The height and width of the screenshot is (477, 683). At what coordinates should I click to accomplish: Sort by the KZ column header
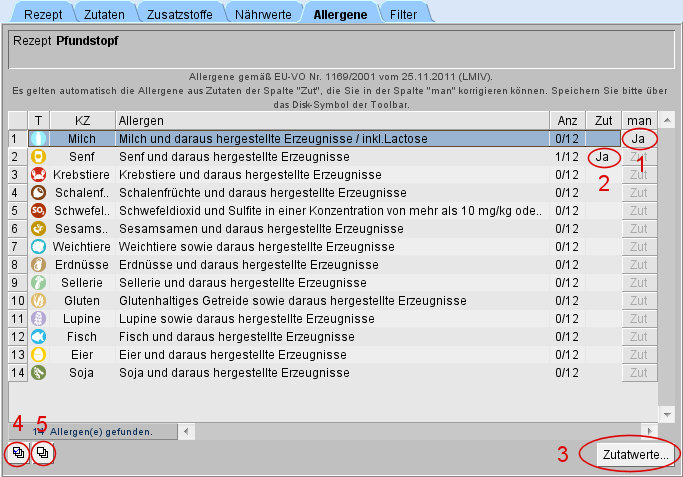point(82,120)
